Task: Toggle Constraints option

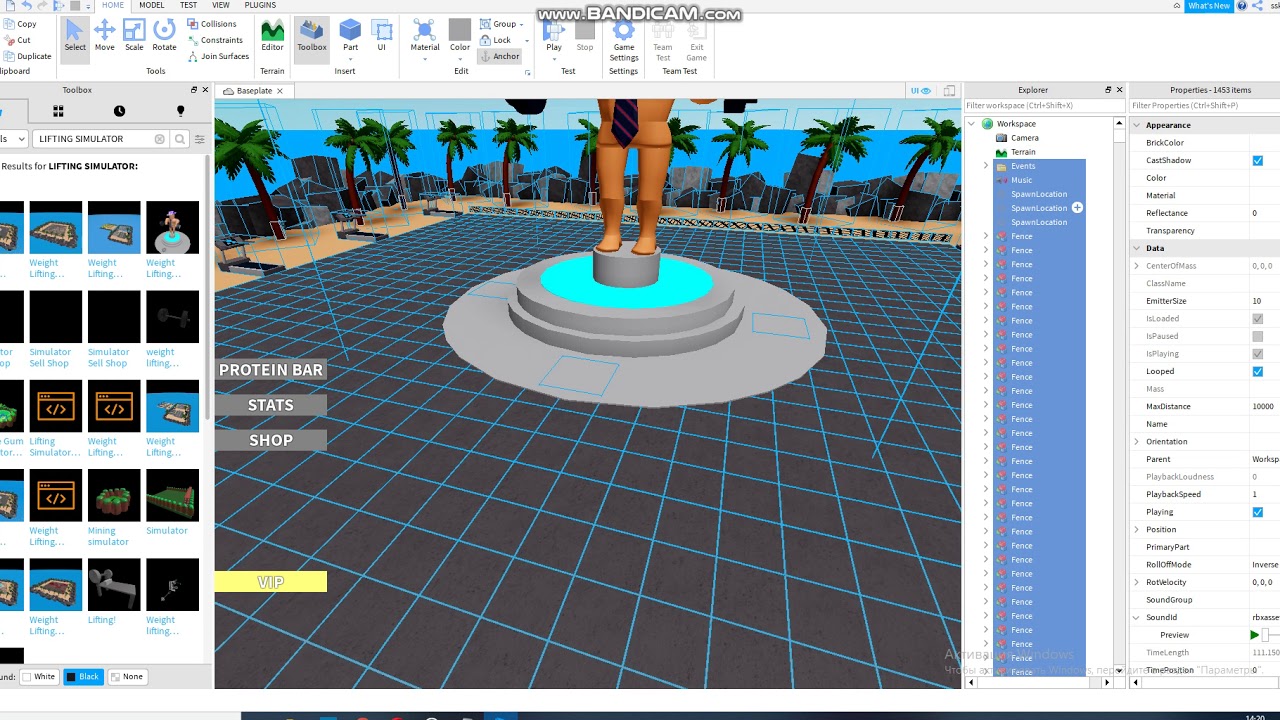Action: [x=215, y=40]
